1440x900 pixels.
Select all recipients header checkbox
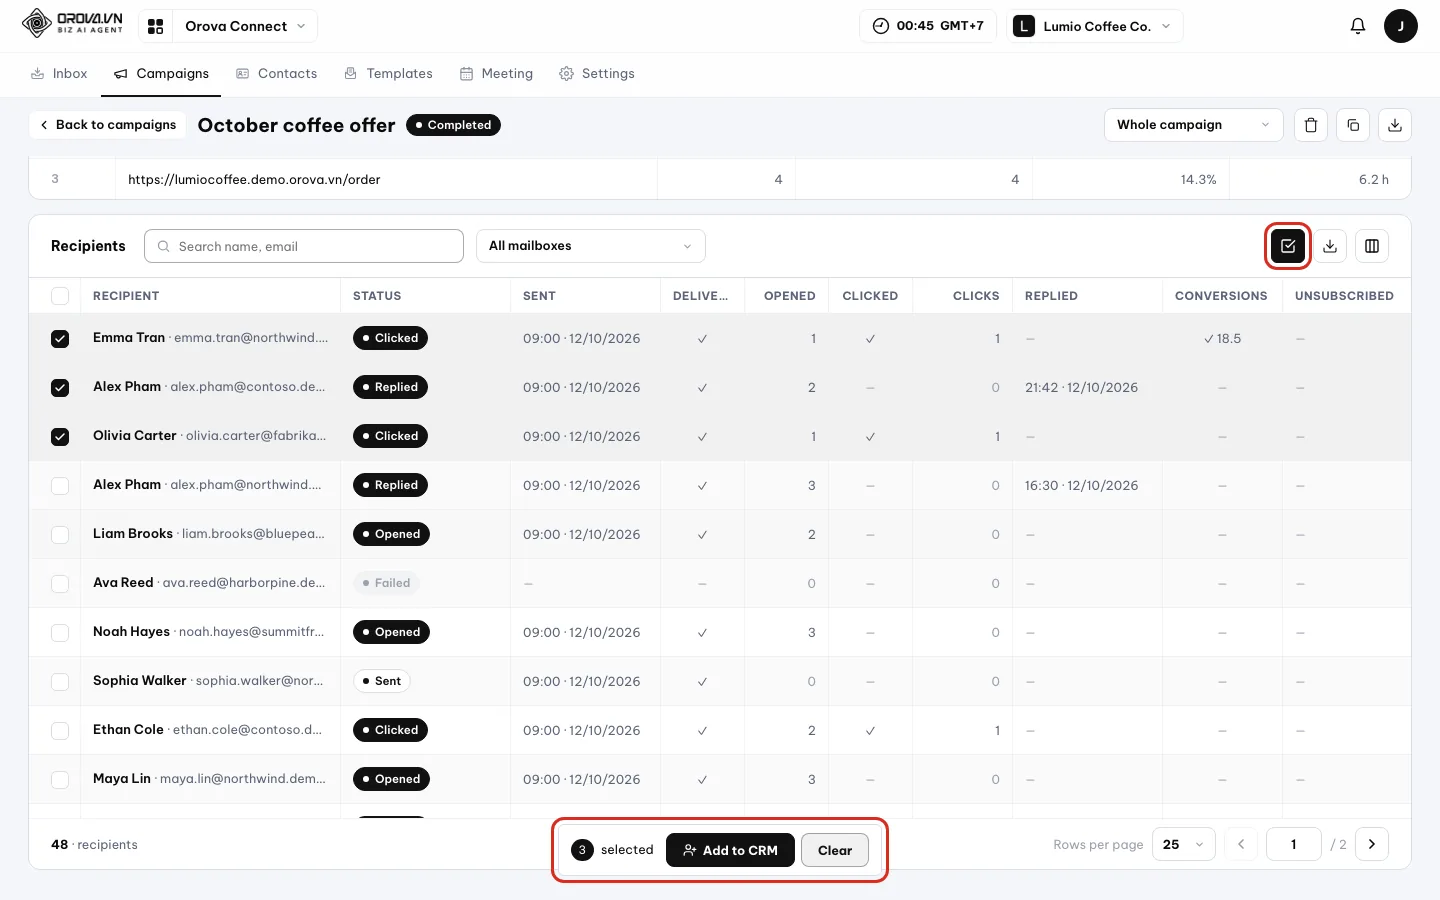click(x=60, y=296)
